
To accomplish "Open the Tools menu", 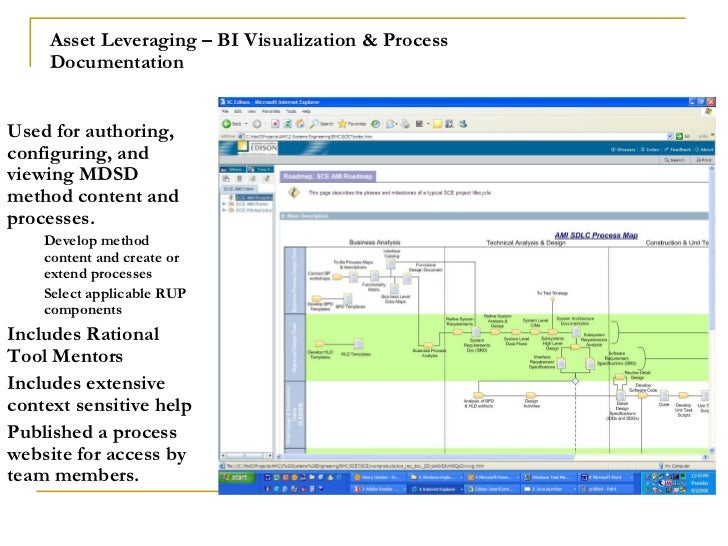I will 291,111.
